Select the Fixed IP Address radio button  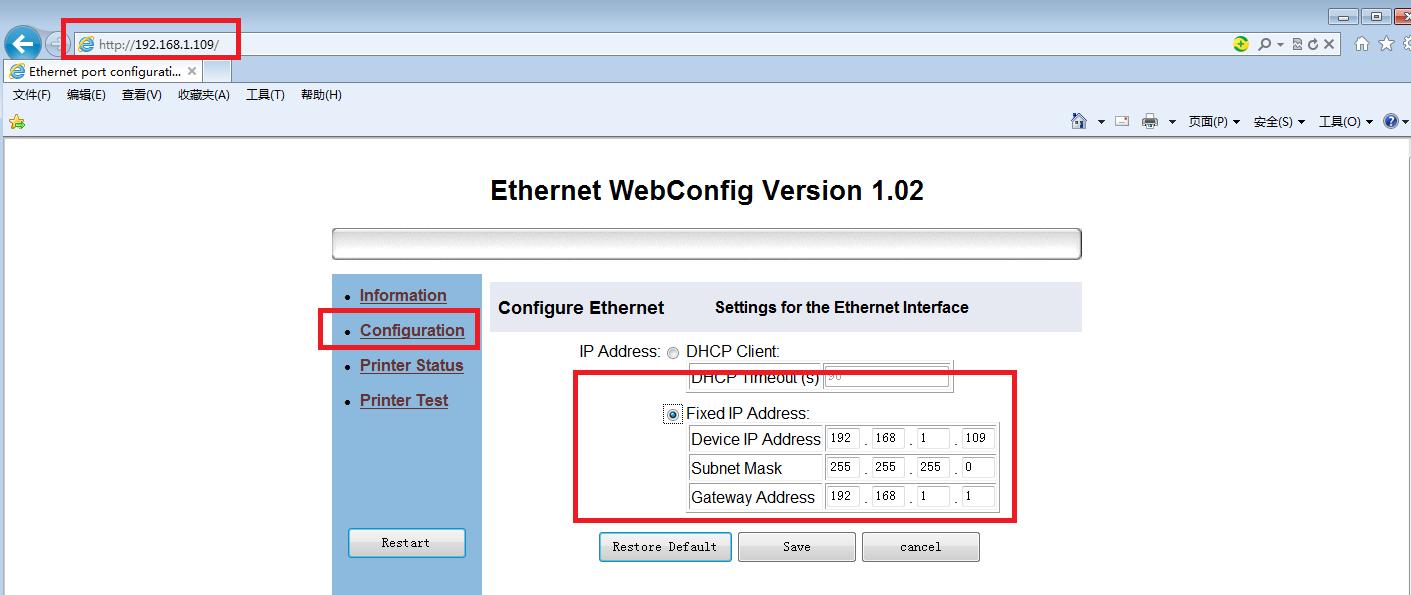tap(673, 414)
